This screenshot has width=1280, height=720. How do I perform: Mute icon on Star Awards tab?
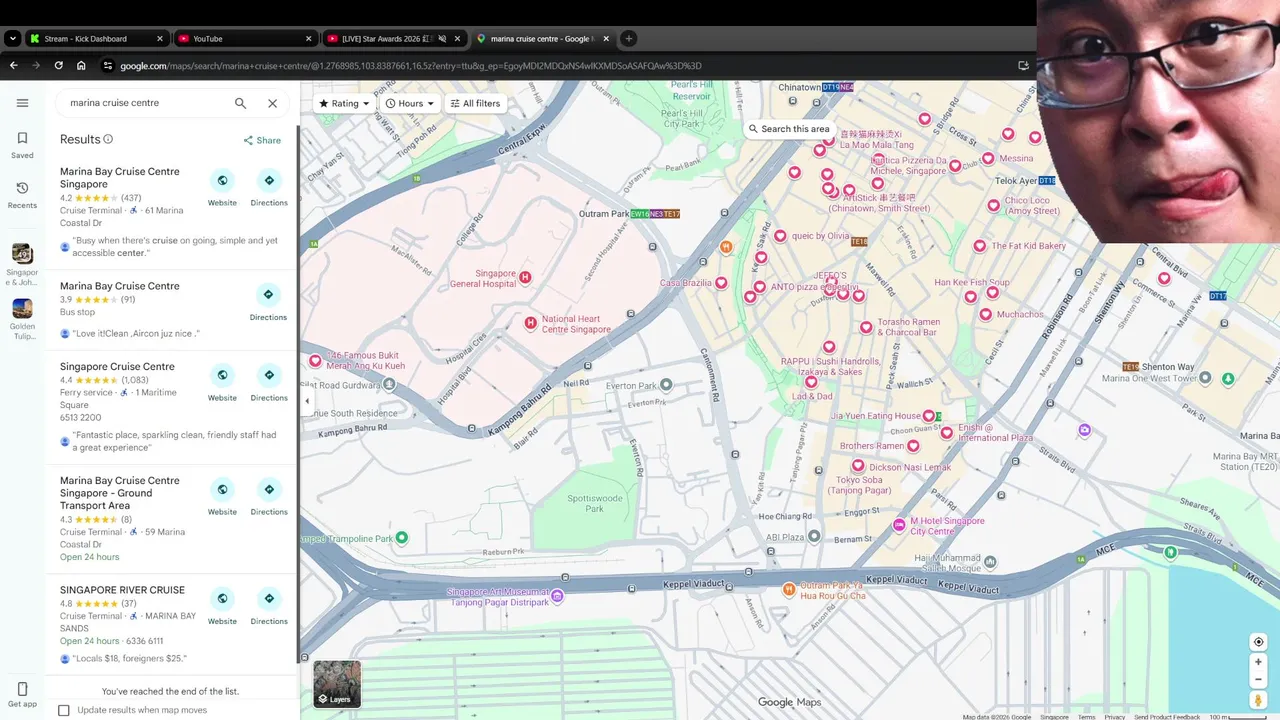[442, 39]
